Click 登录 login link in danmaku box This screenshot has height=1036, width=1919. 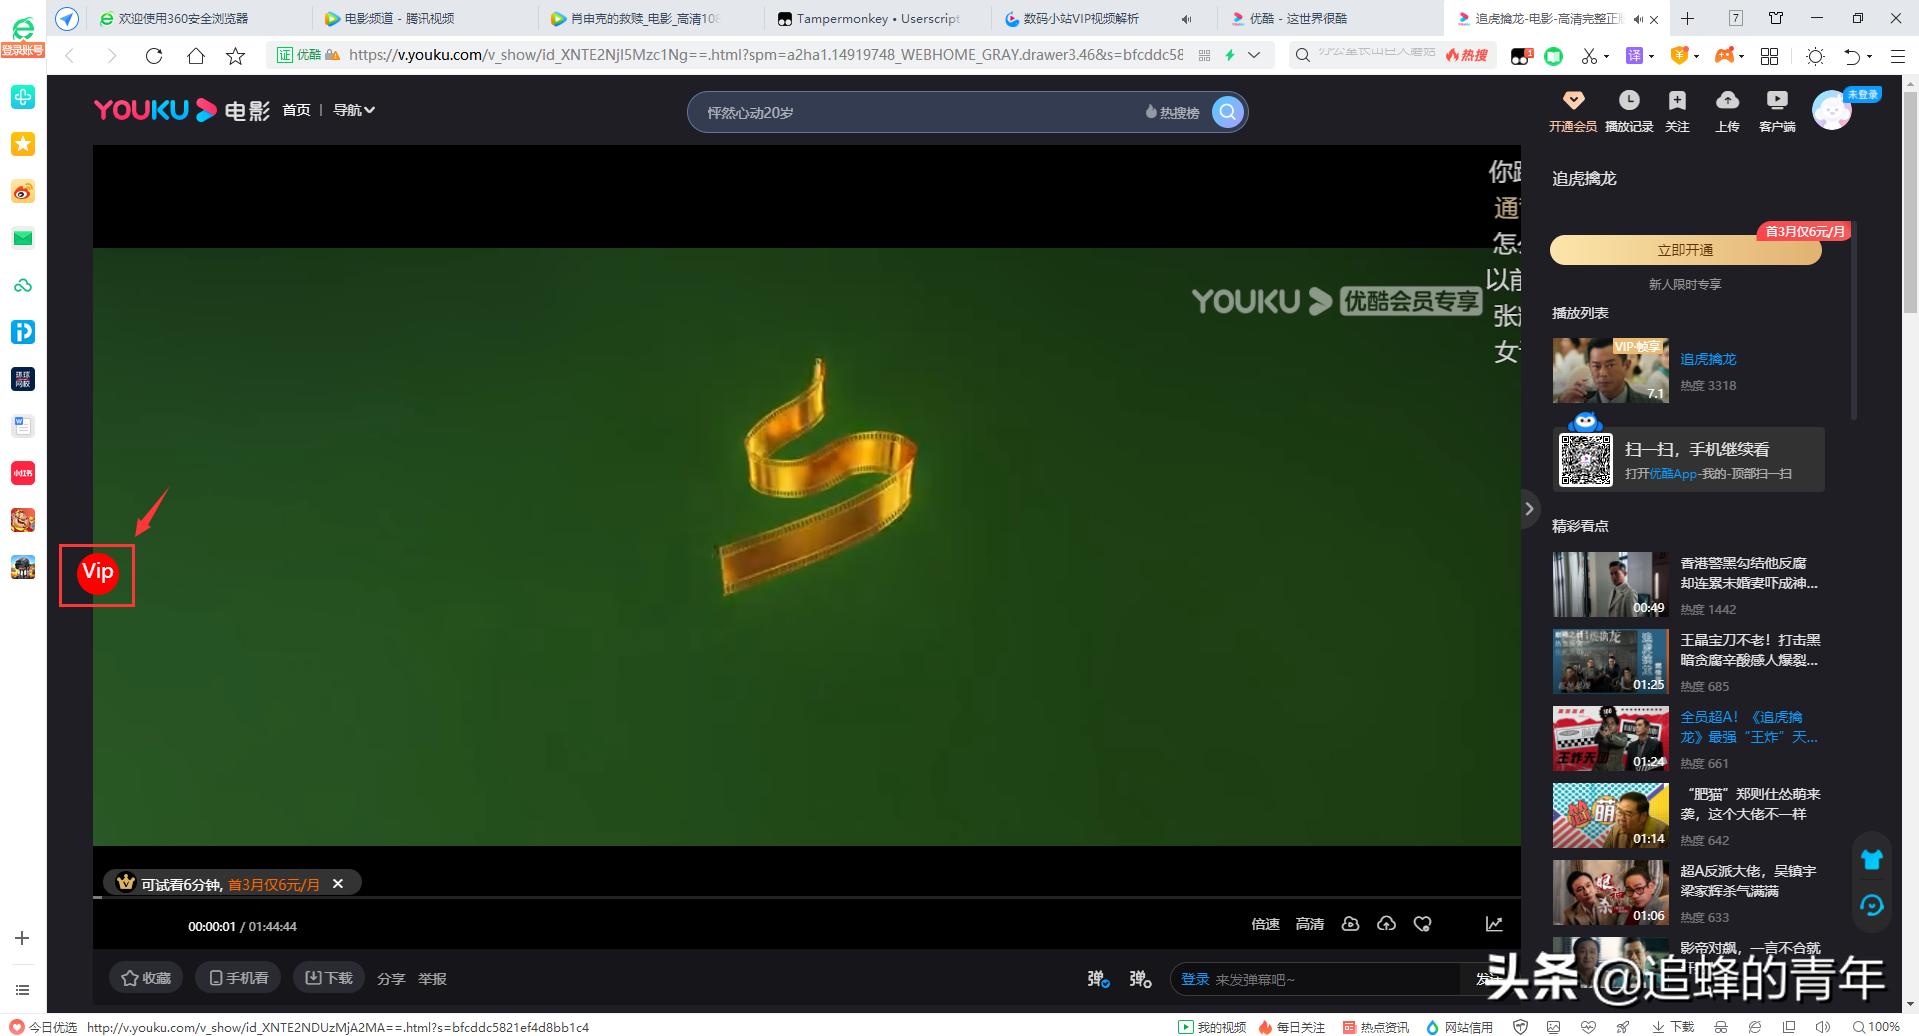[1195, 979]
